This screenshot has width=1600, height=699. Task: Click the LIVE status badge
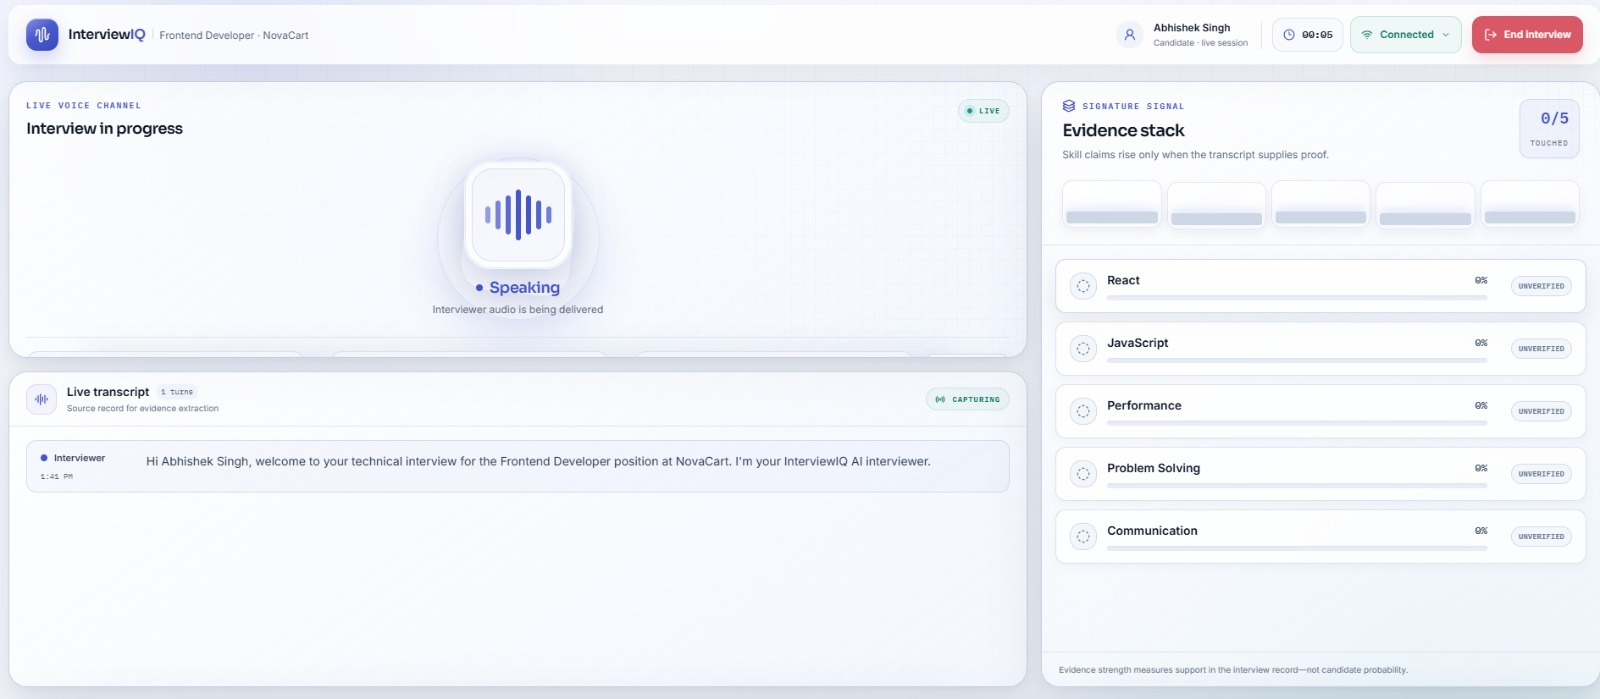point(983,111)
